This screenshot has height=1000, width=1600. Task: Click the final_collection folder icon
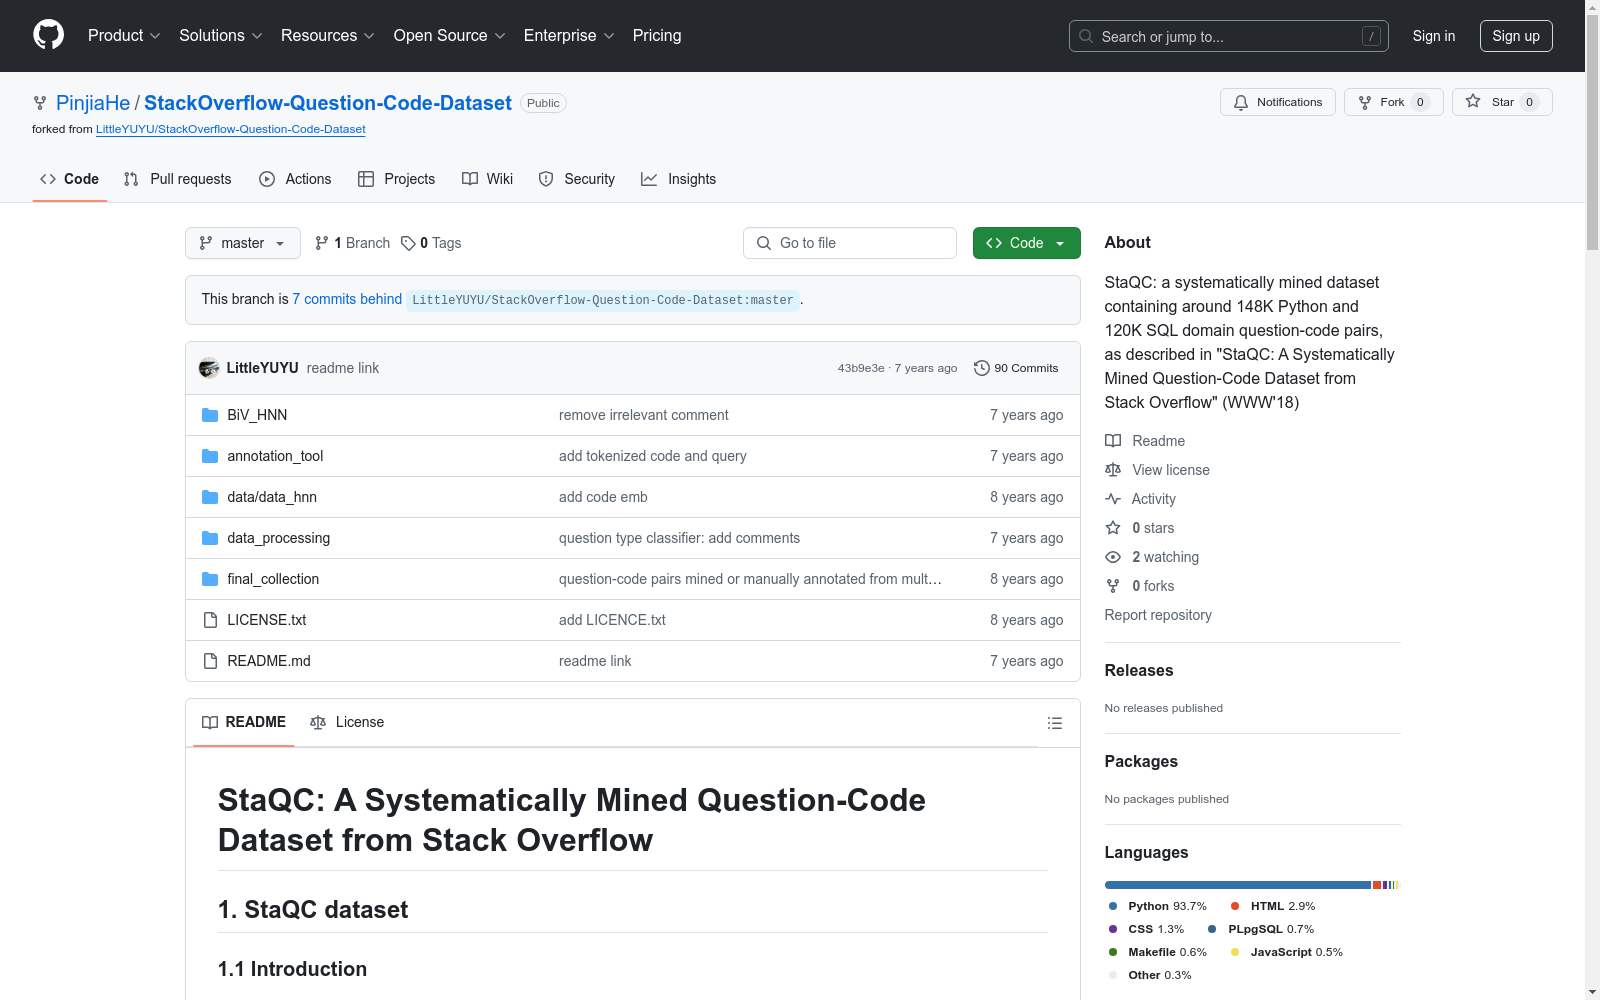point(210,579)
